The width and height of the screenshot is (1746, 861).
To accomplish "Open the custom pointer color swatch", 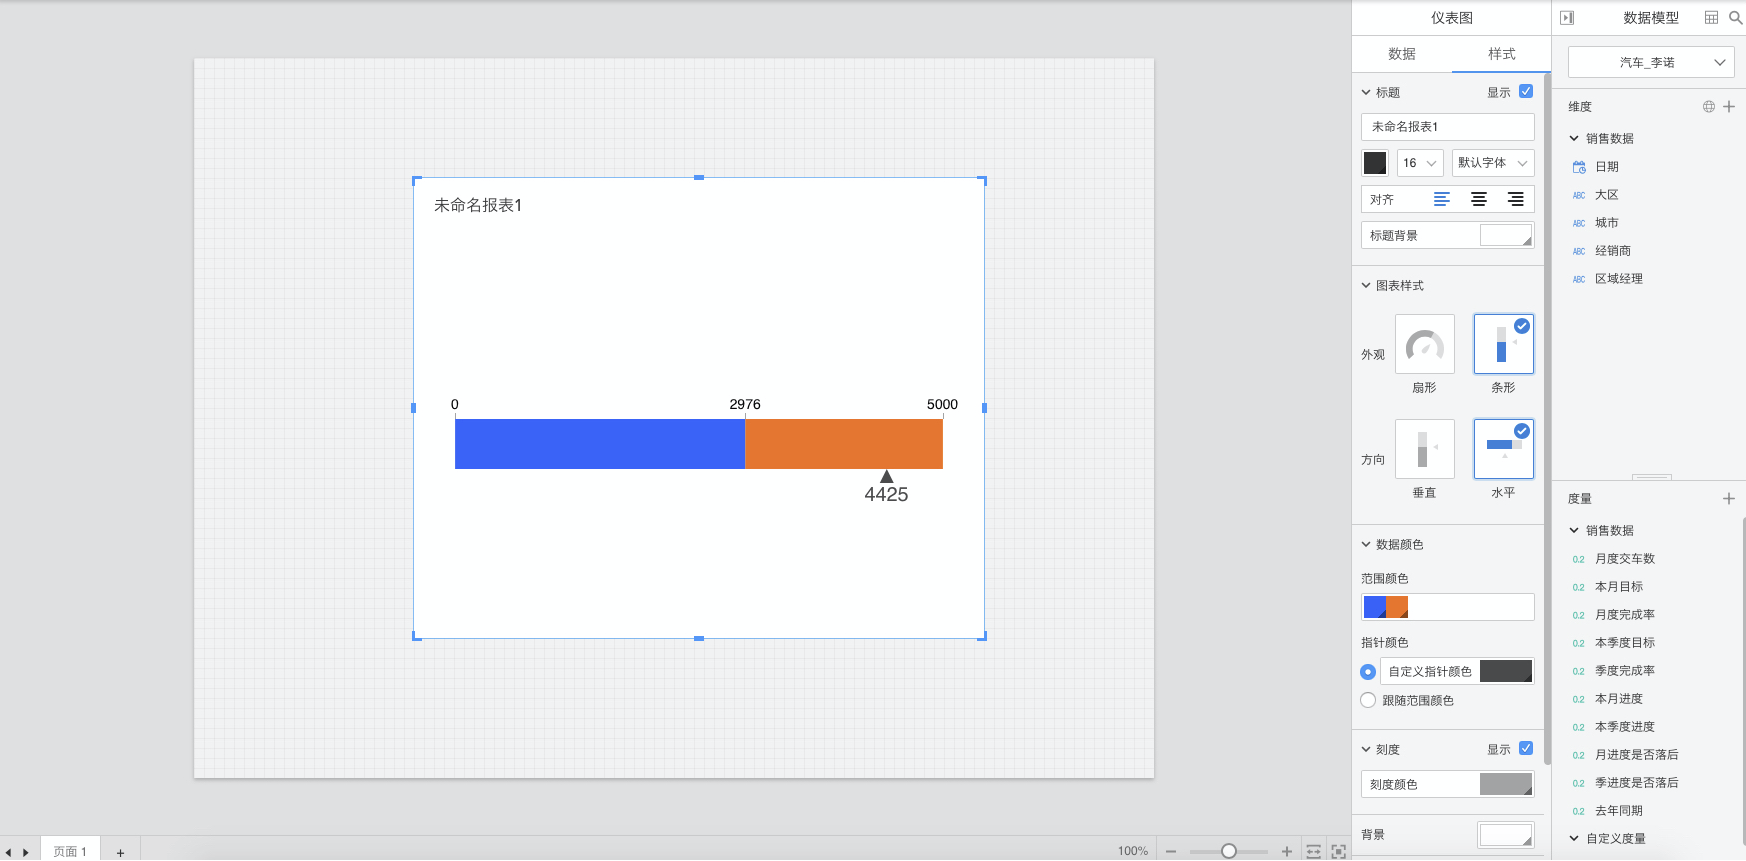I will pyautogui.click(x=1506, y=672).
